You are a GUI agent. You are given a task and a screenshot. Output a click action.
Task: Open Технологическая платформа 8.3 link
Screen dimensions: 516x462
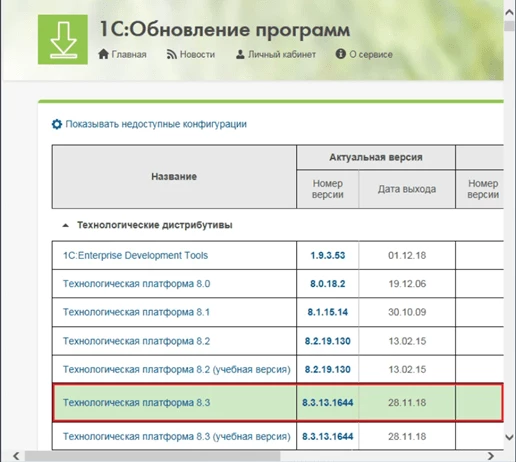137,403
